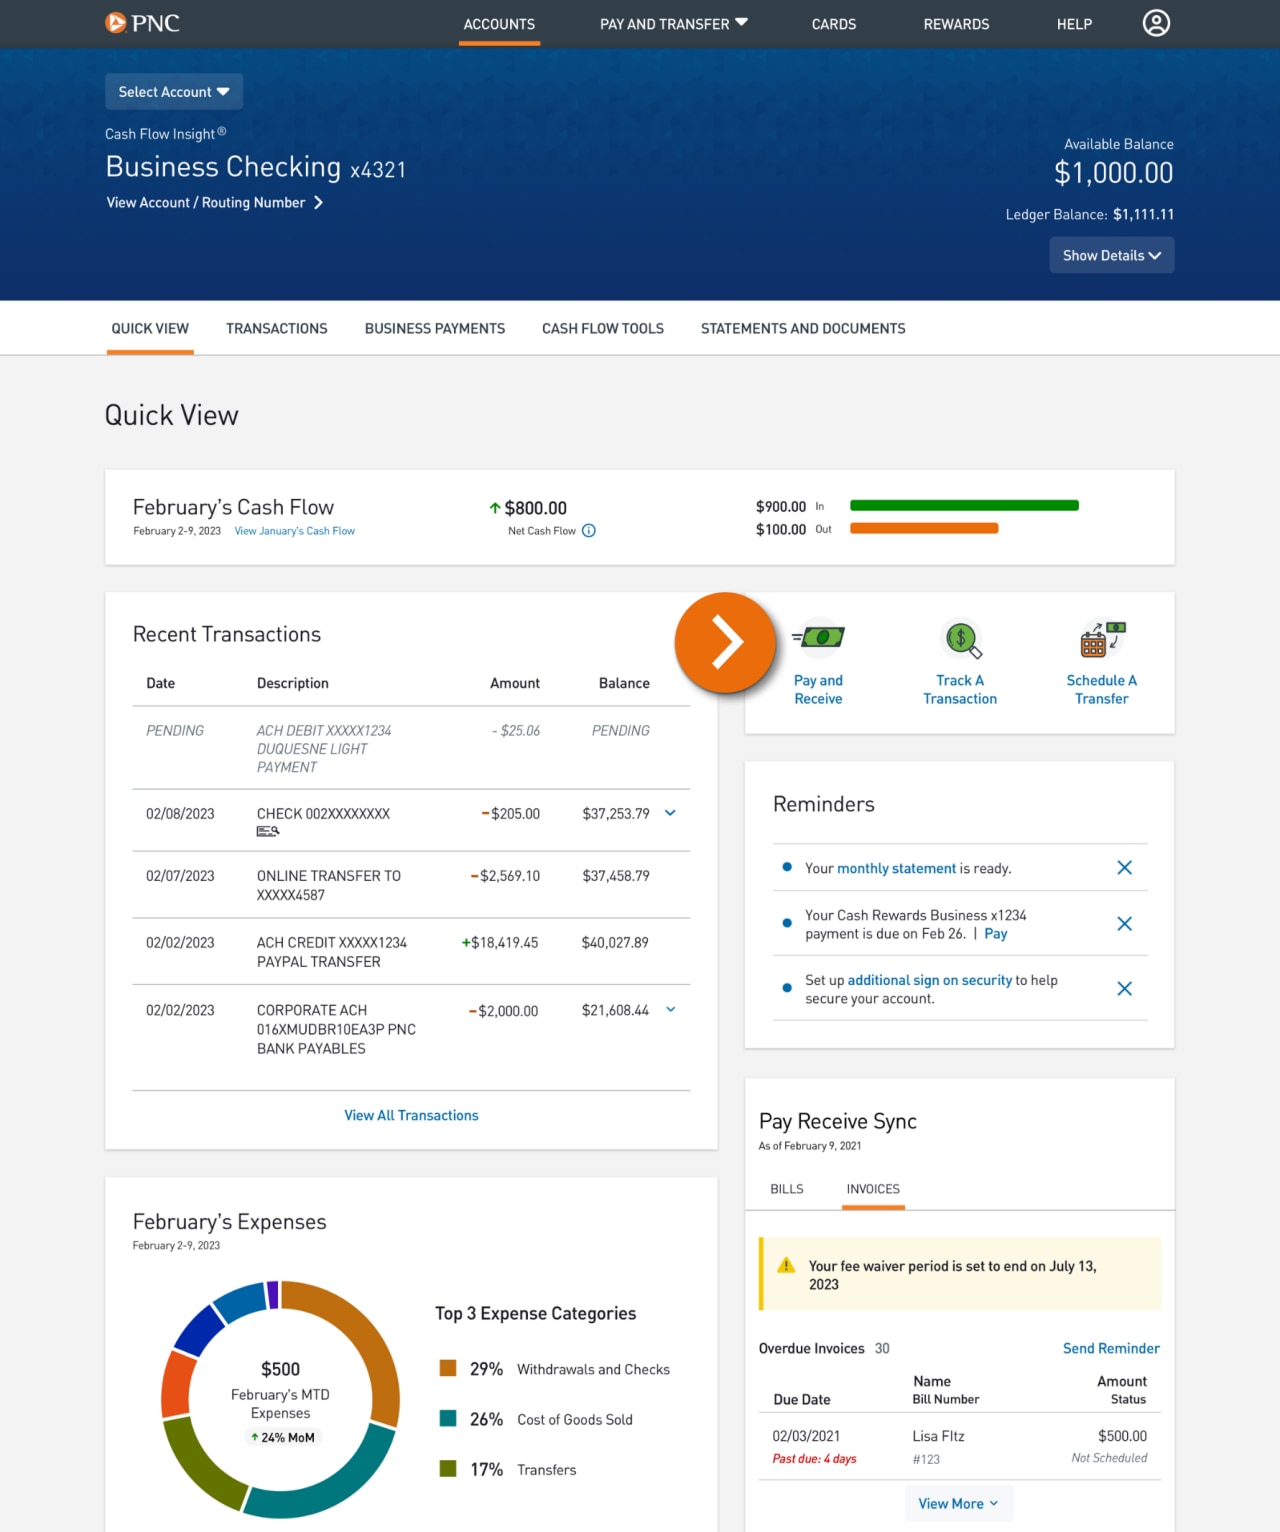This screenshot has width=1280, height=1532.
Task: Click the orange arrow near Recent Transactions
Action: tap(725, 643)
